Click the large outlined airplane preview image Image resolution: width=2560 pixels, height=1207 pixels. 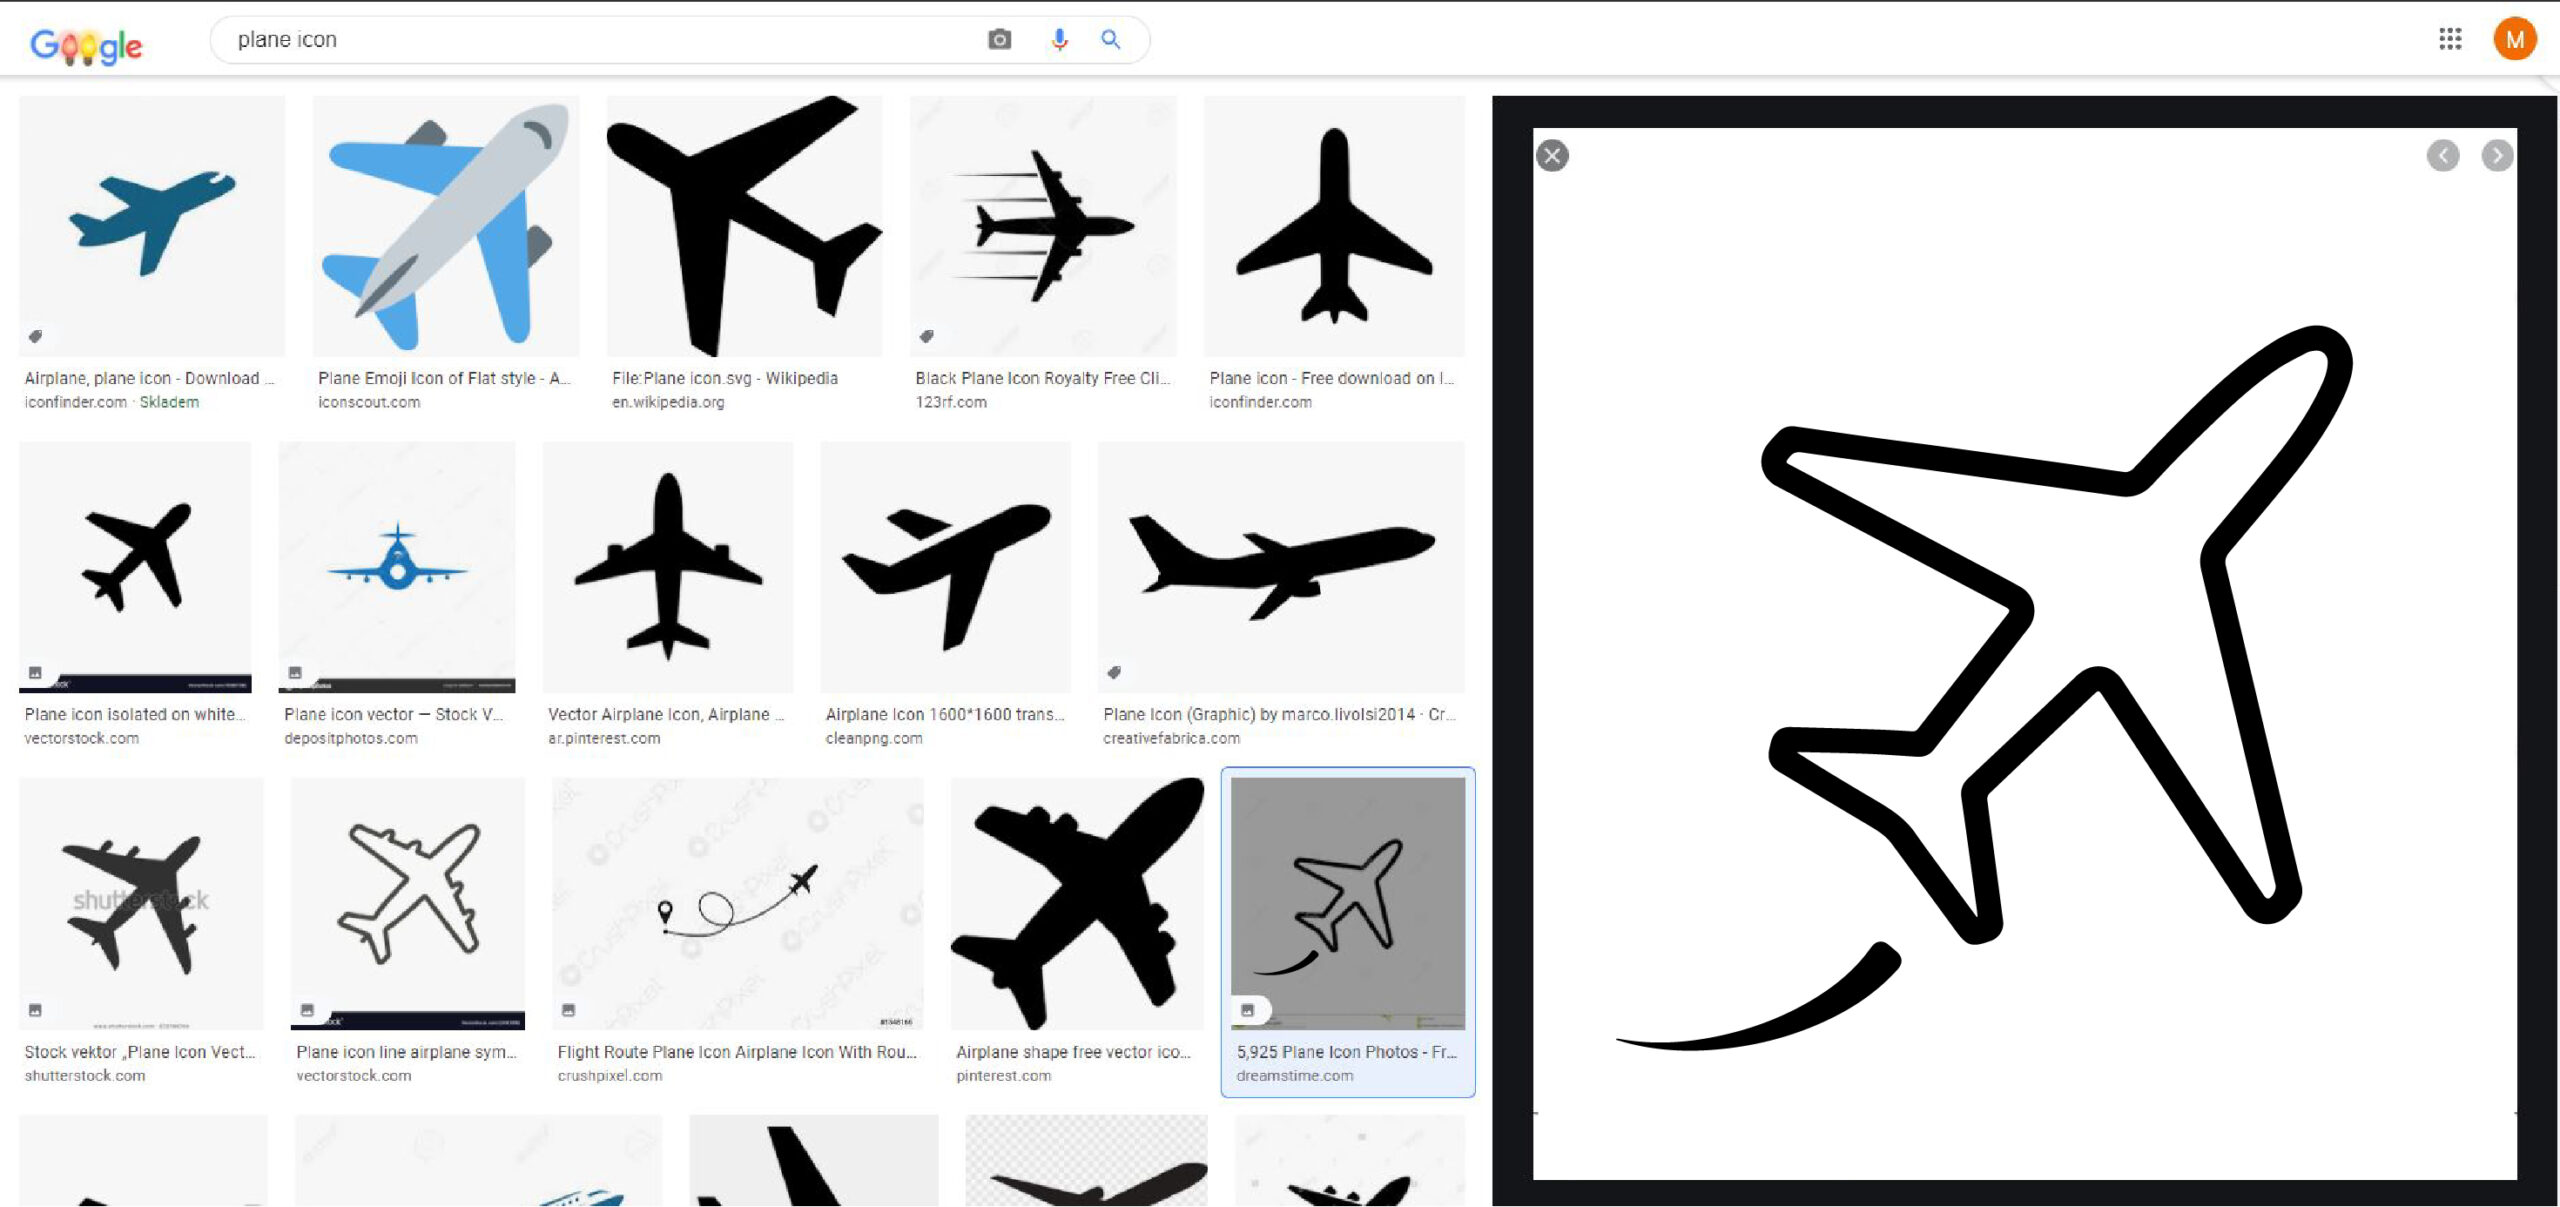(2024, 652)
